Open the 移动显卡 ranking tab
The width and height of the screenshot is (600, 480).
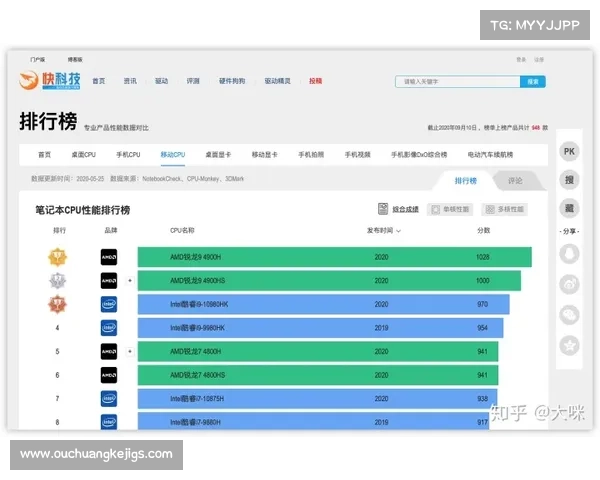point(264,155)
